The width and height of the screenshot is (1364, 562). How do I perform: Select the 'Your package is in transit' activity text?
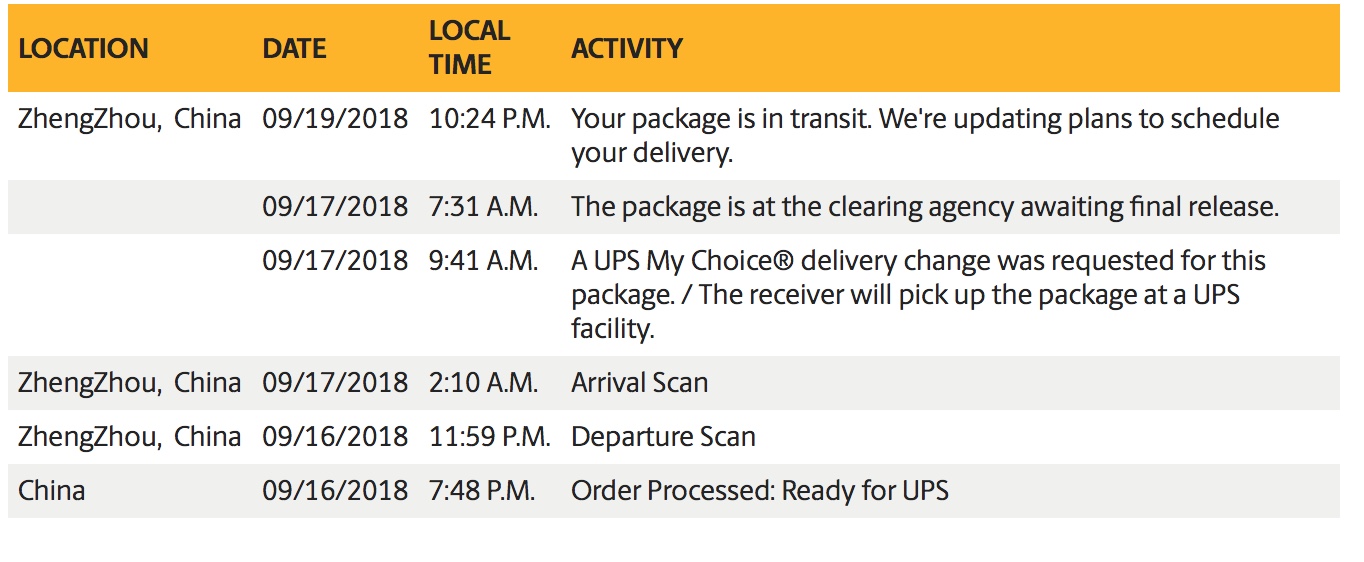(925, 135)
